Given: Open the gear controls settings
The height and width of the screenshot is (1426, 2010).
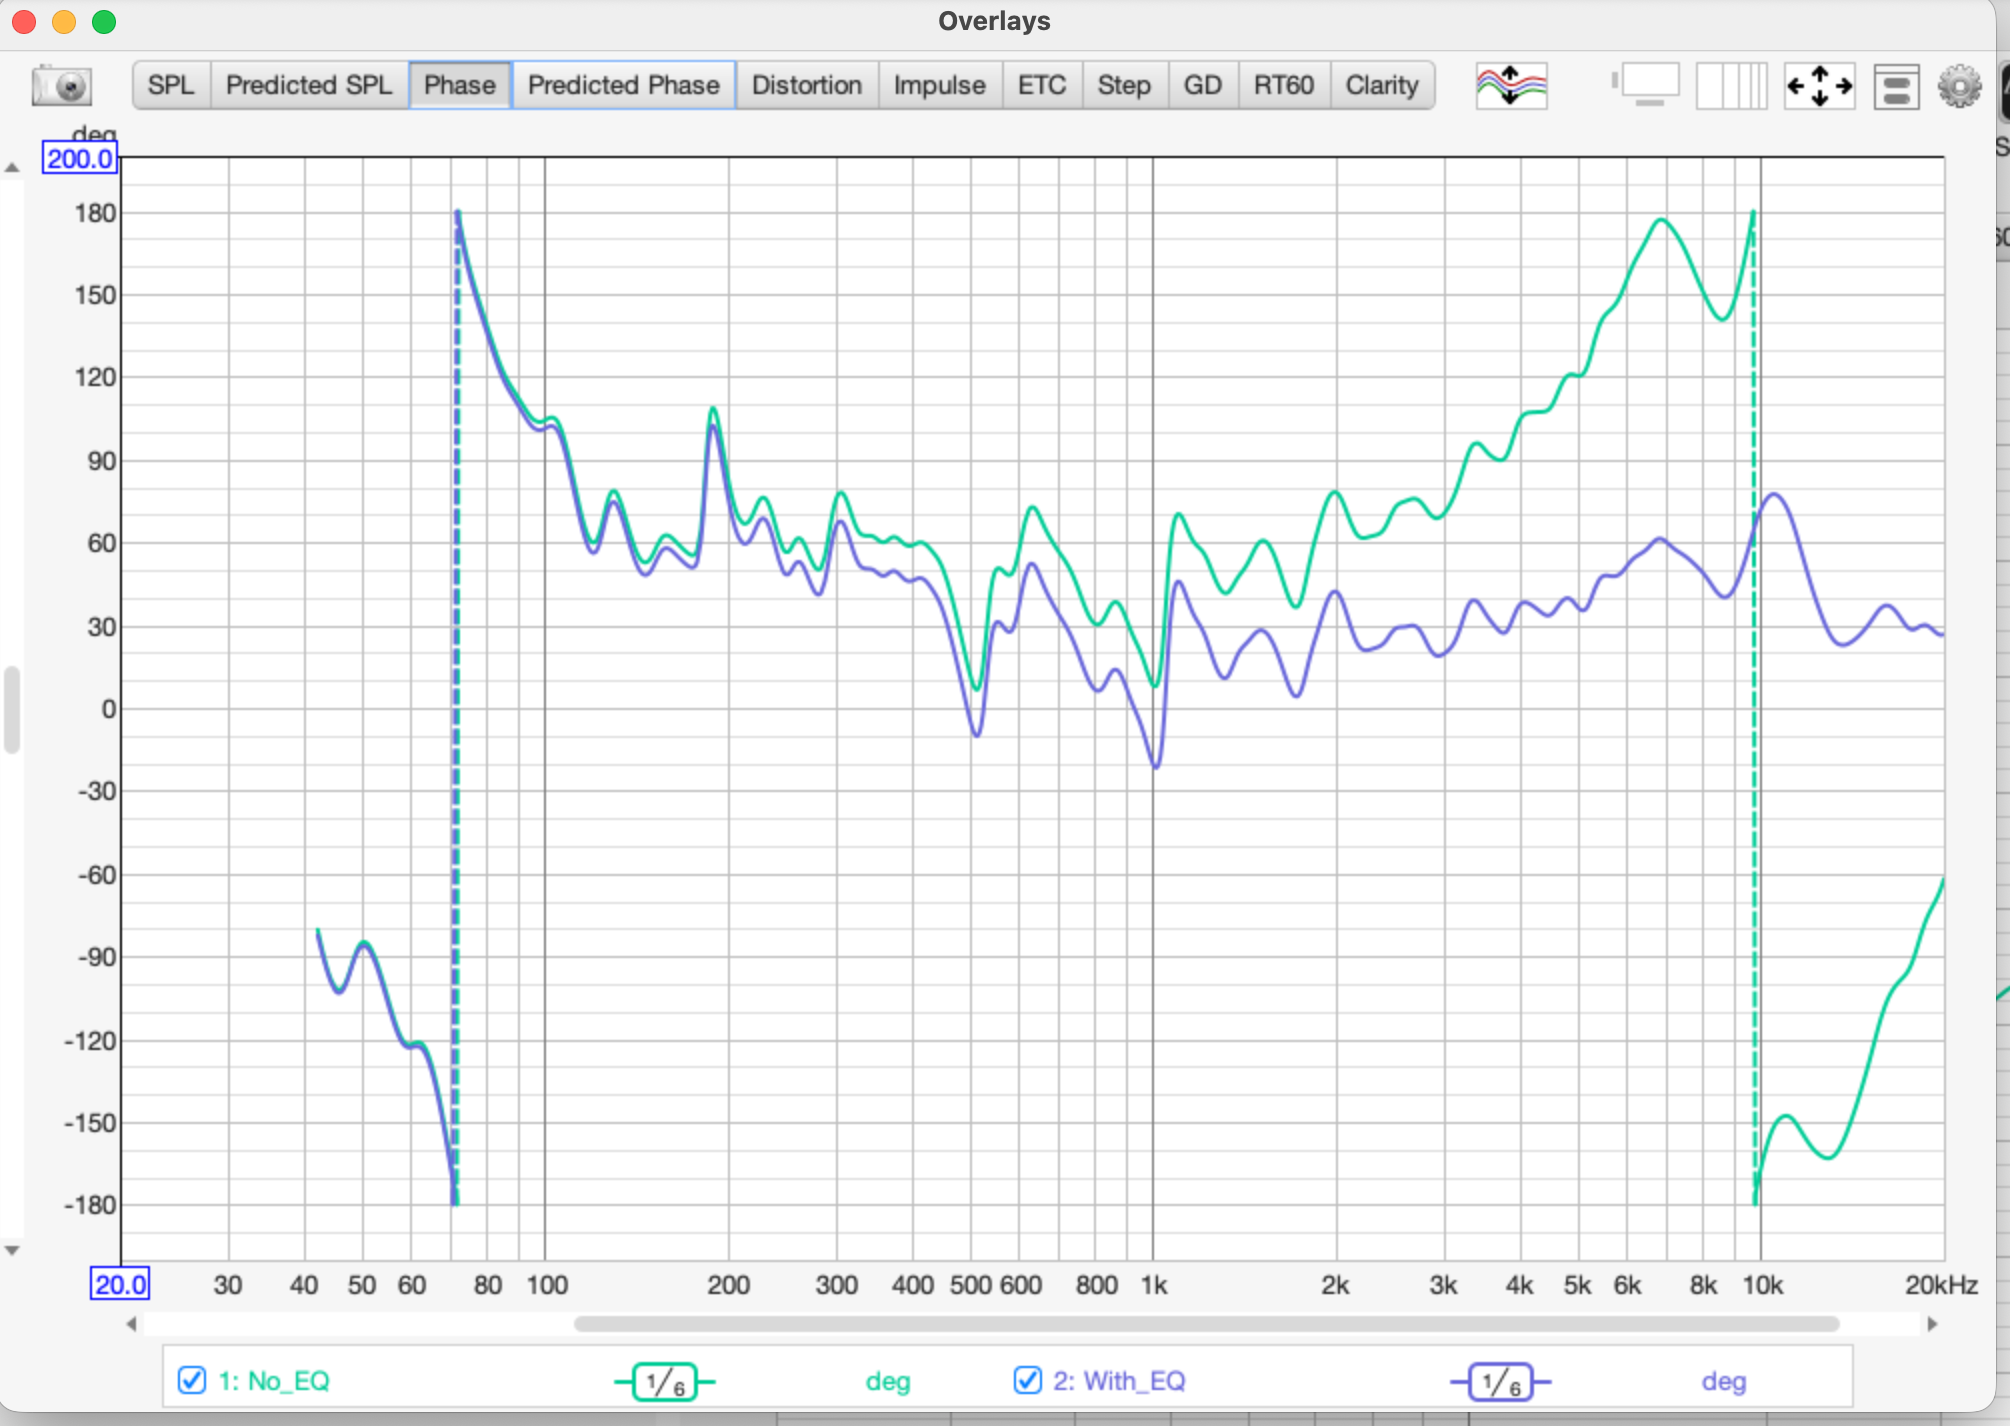Looking at the screenshot, I should [1959, 86].
